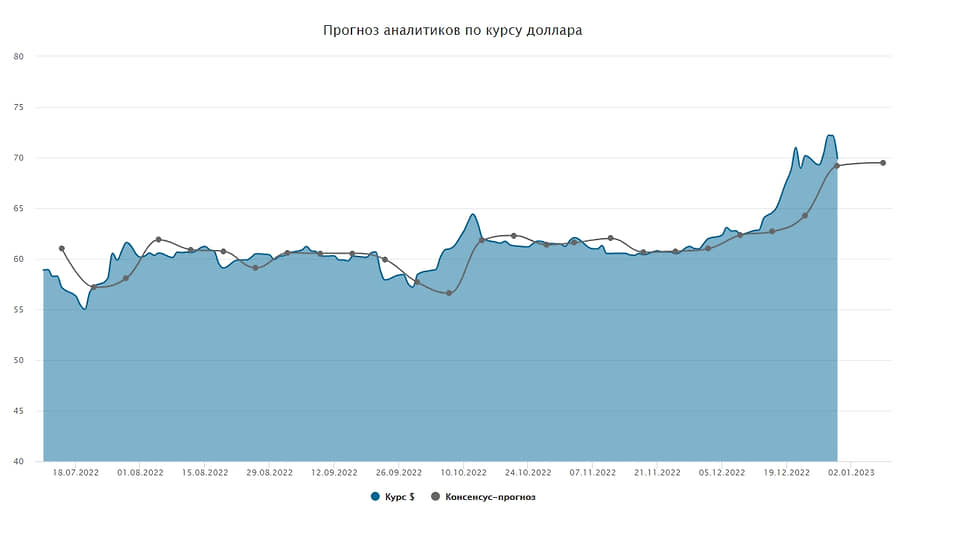Click the x-axis label 24.10.2022
Viewport: 968px width, 544px height.
pos(528,473)
